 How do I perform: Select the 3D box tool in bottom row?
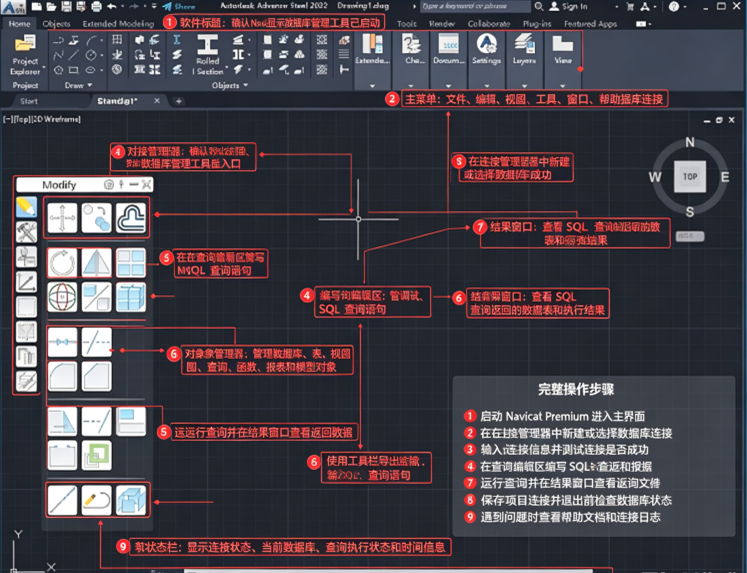pos(131,500)
